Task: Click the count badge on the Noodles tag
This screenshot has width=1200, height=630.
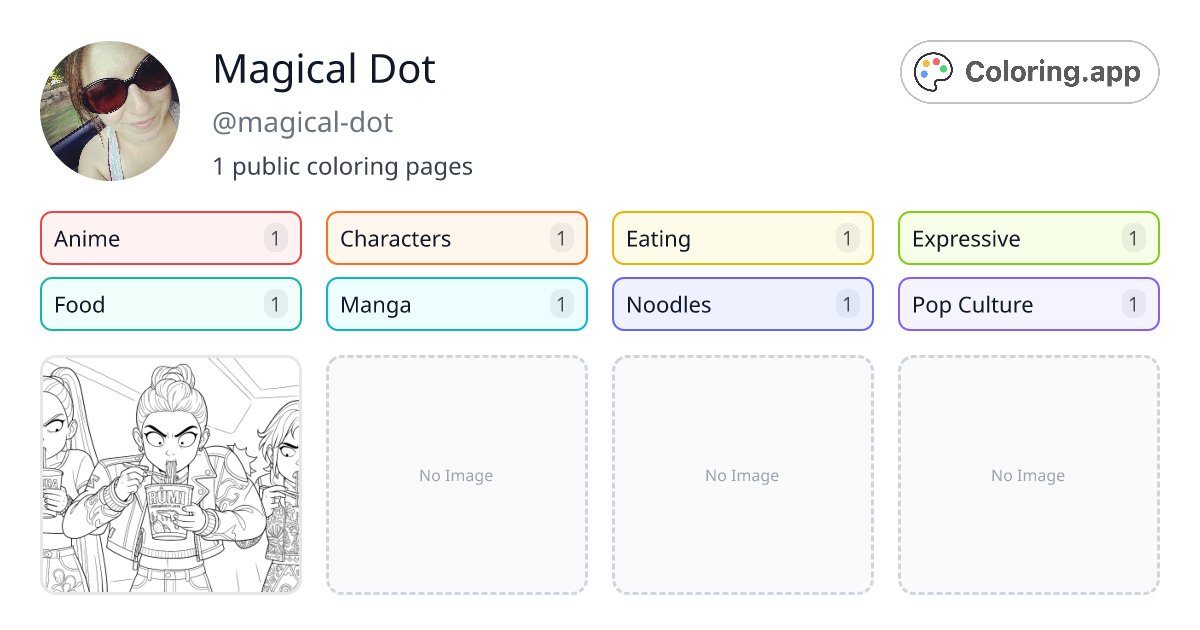Action: coord(847,304)
